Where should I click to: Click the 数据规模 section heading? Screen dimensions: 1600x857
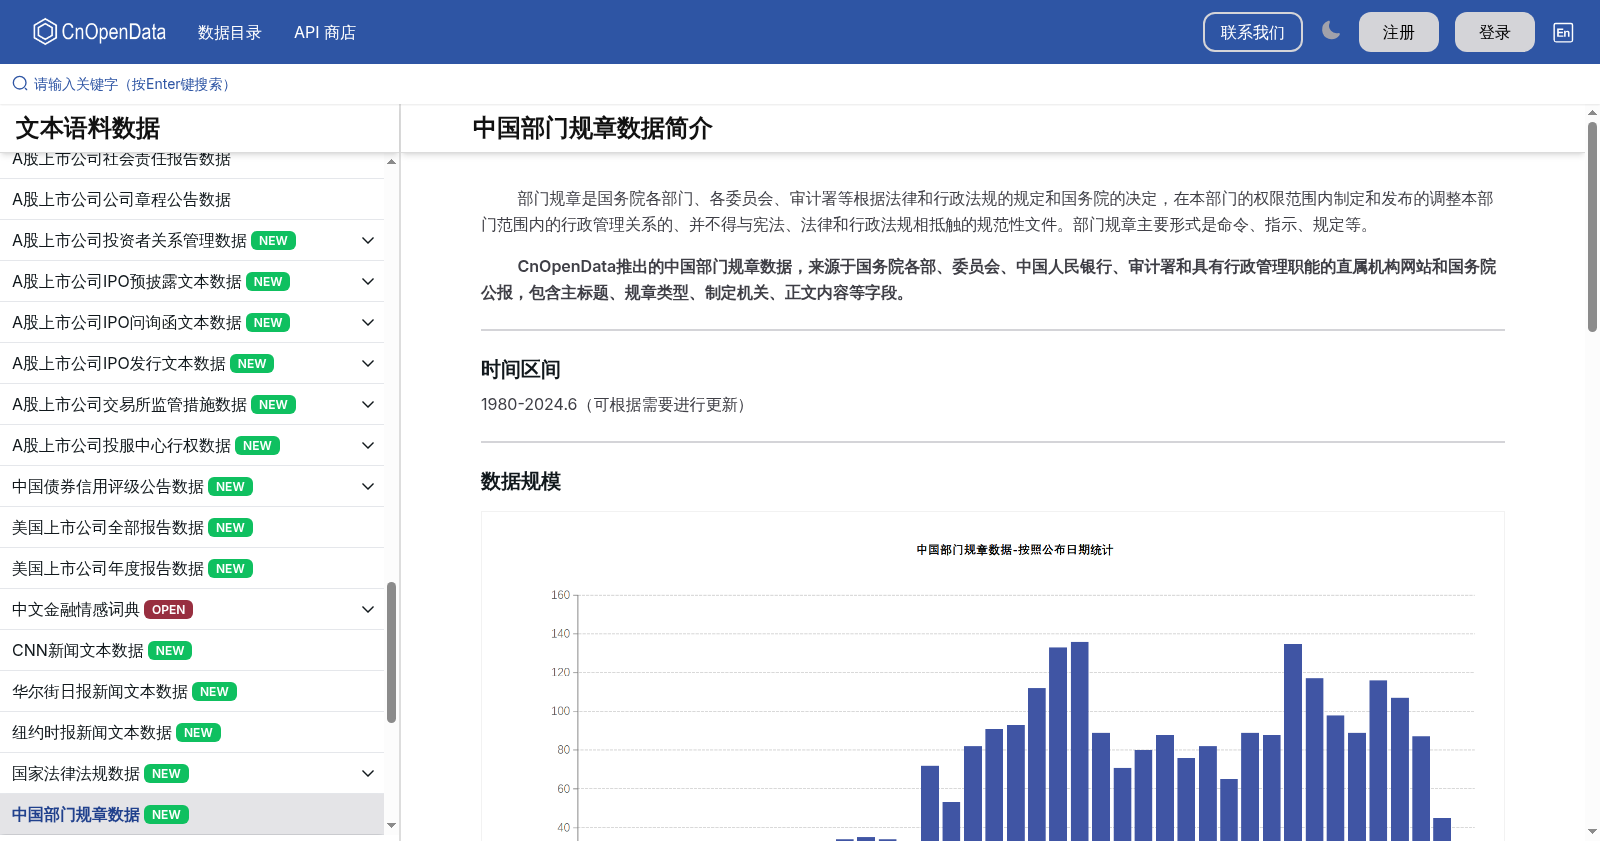[520, 481]
